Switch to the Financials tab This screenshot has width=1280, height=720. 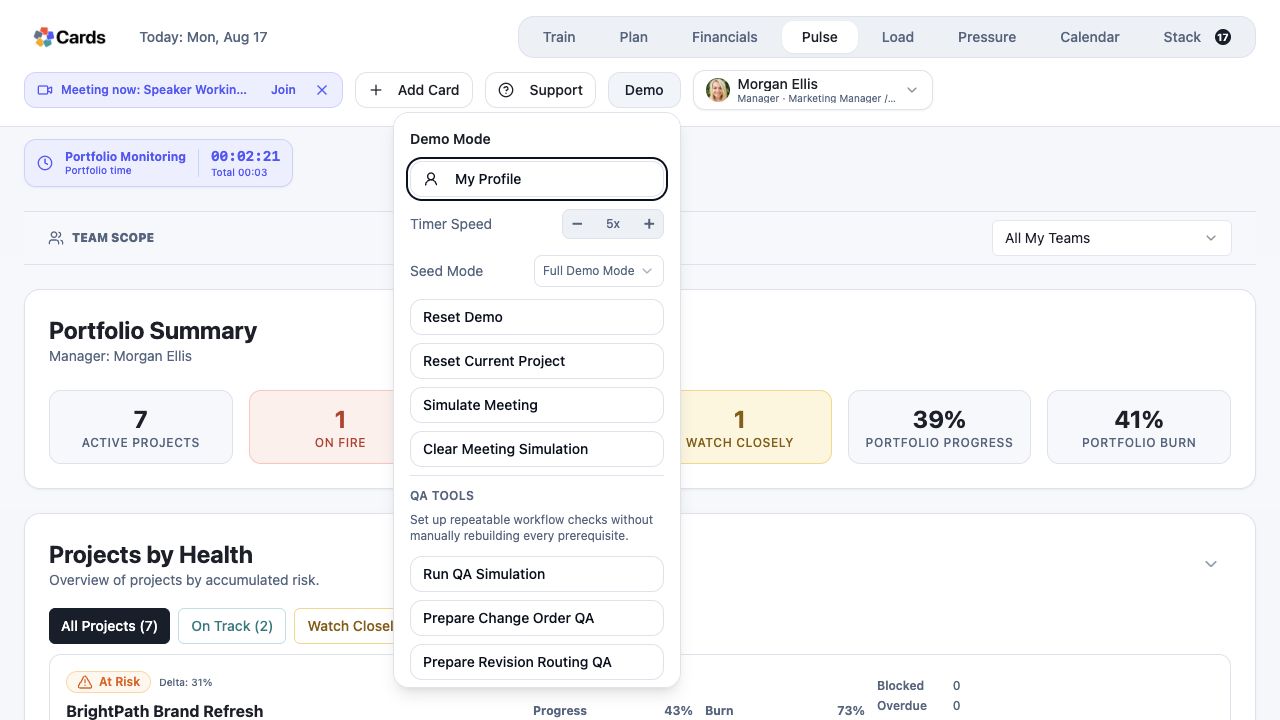click(x=725, y=37)
